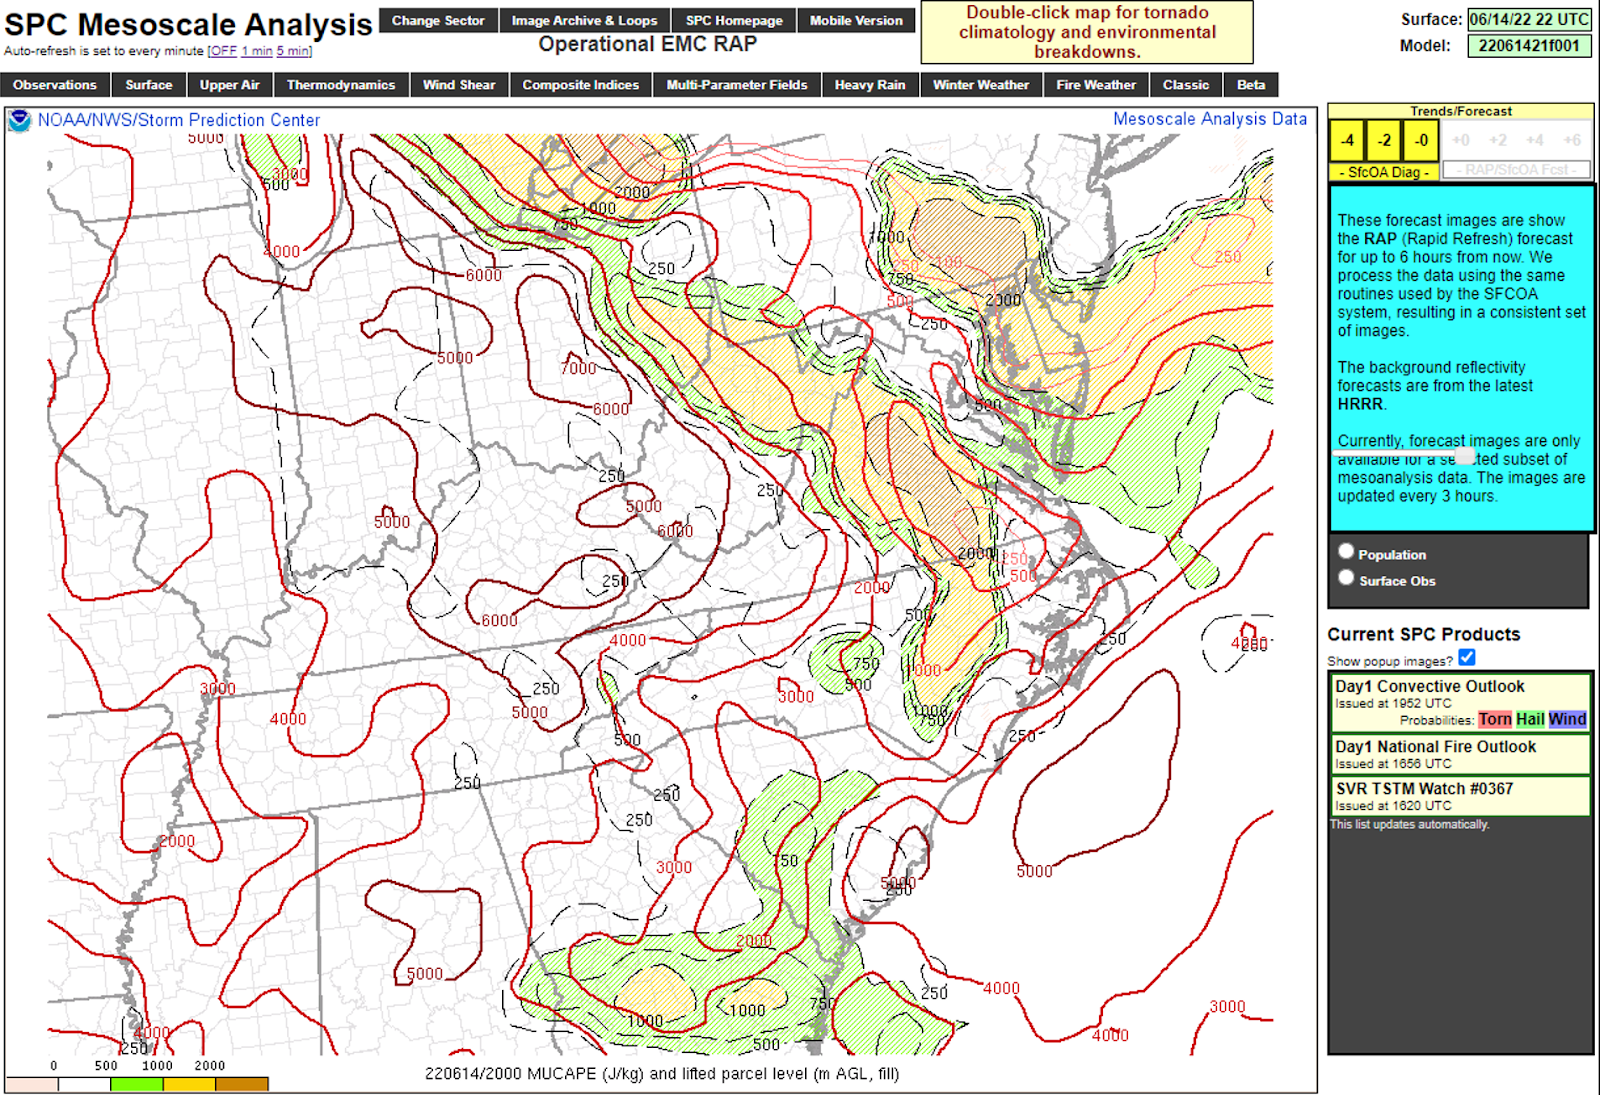
Task: Click the NOAA logo icon
Action: [x=19, y=121]
